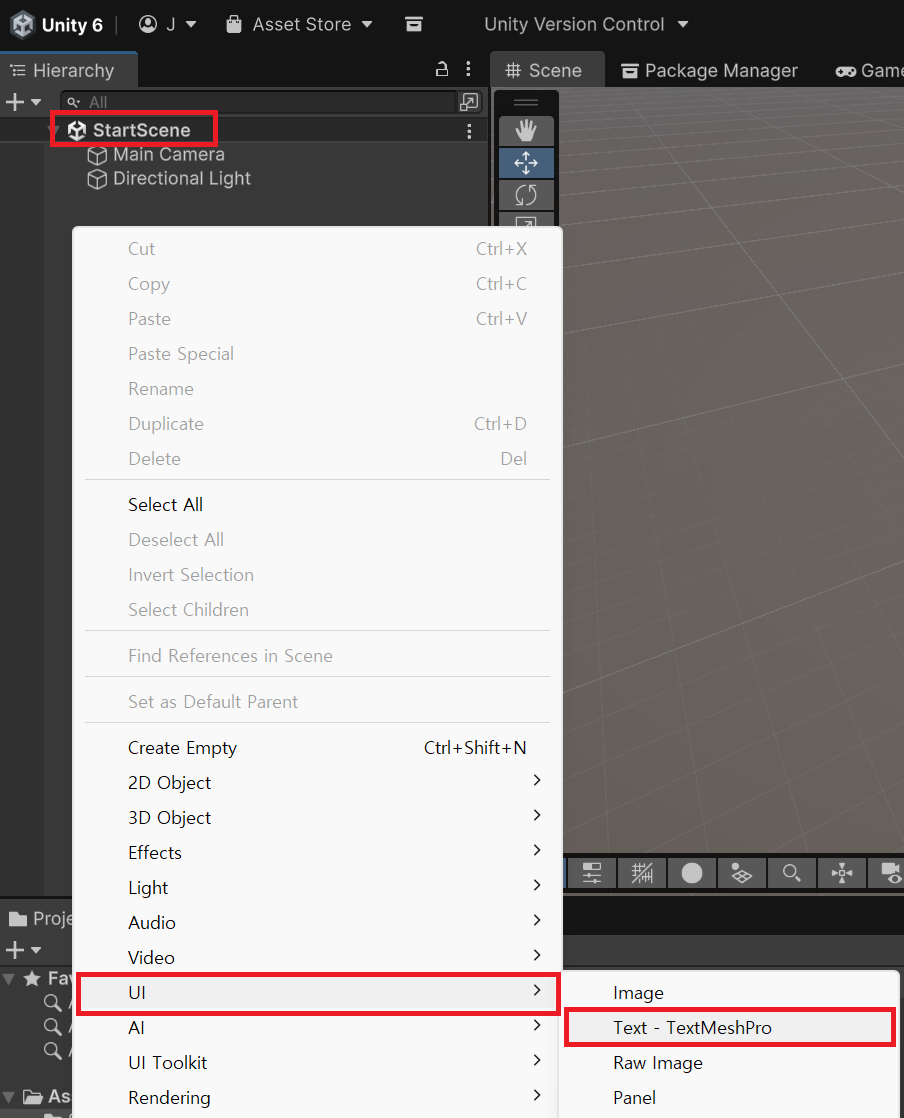This screenshot has width=904, height=1118.
Task: Click the Scene toolbar magnifier search icon
Action: point(791,873)
